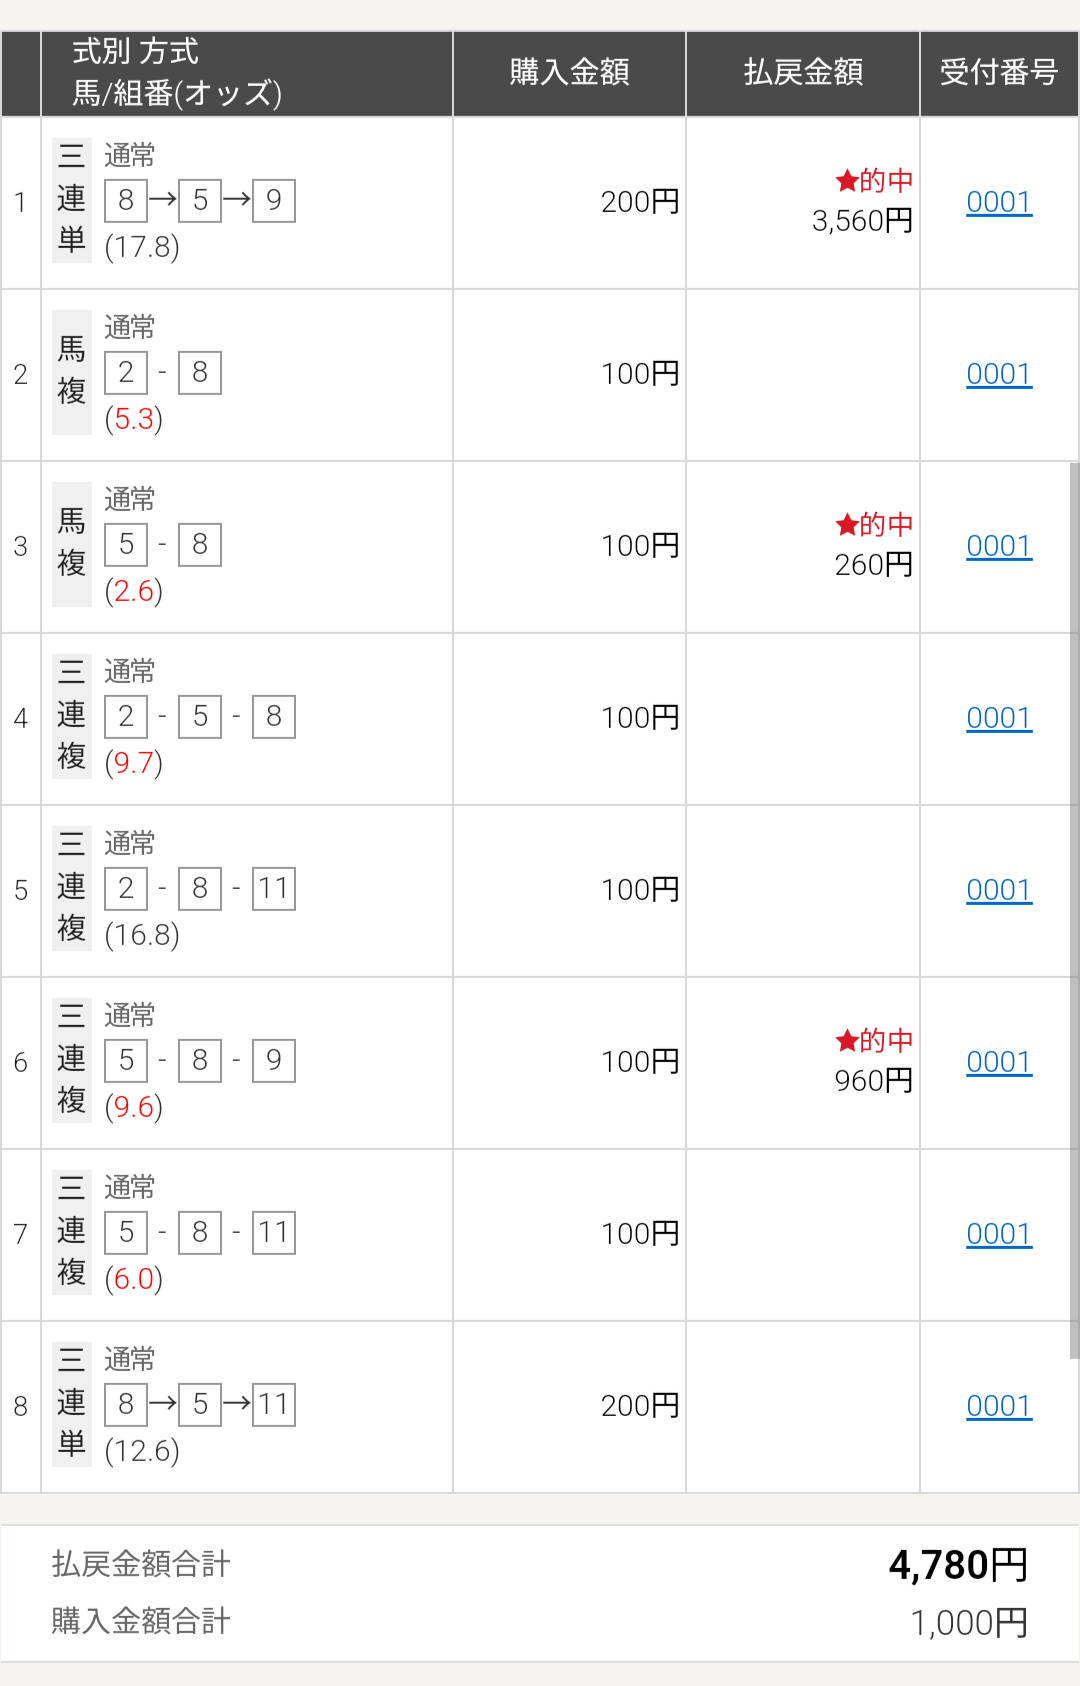This screenshot has height=1686, width=1080.
Task: Open receipt link 0001 for row 2
Action: pyautogui.click(x=998, y=374)
